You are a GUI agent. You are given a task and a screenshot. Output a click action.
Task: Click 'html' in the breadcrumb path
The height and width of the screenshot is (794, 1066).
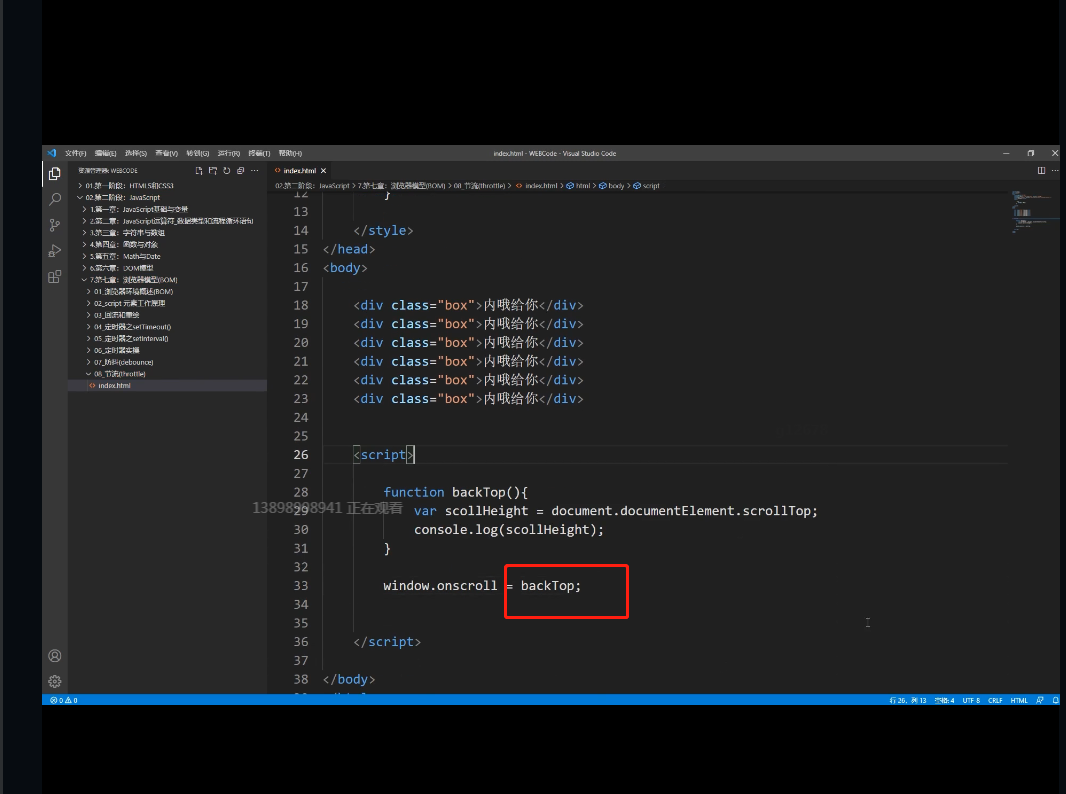[583, 186]
